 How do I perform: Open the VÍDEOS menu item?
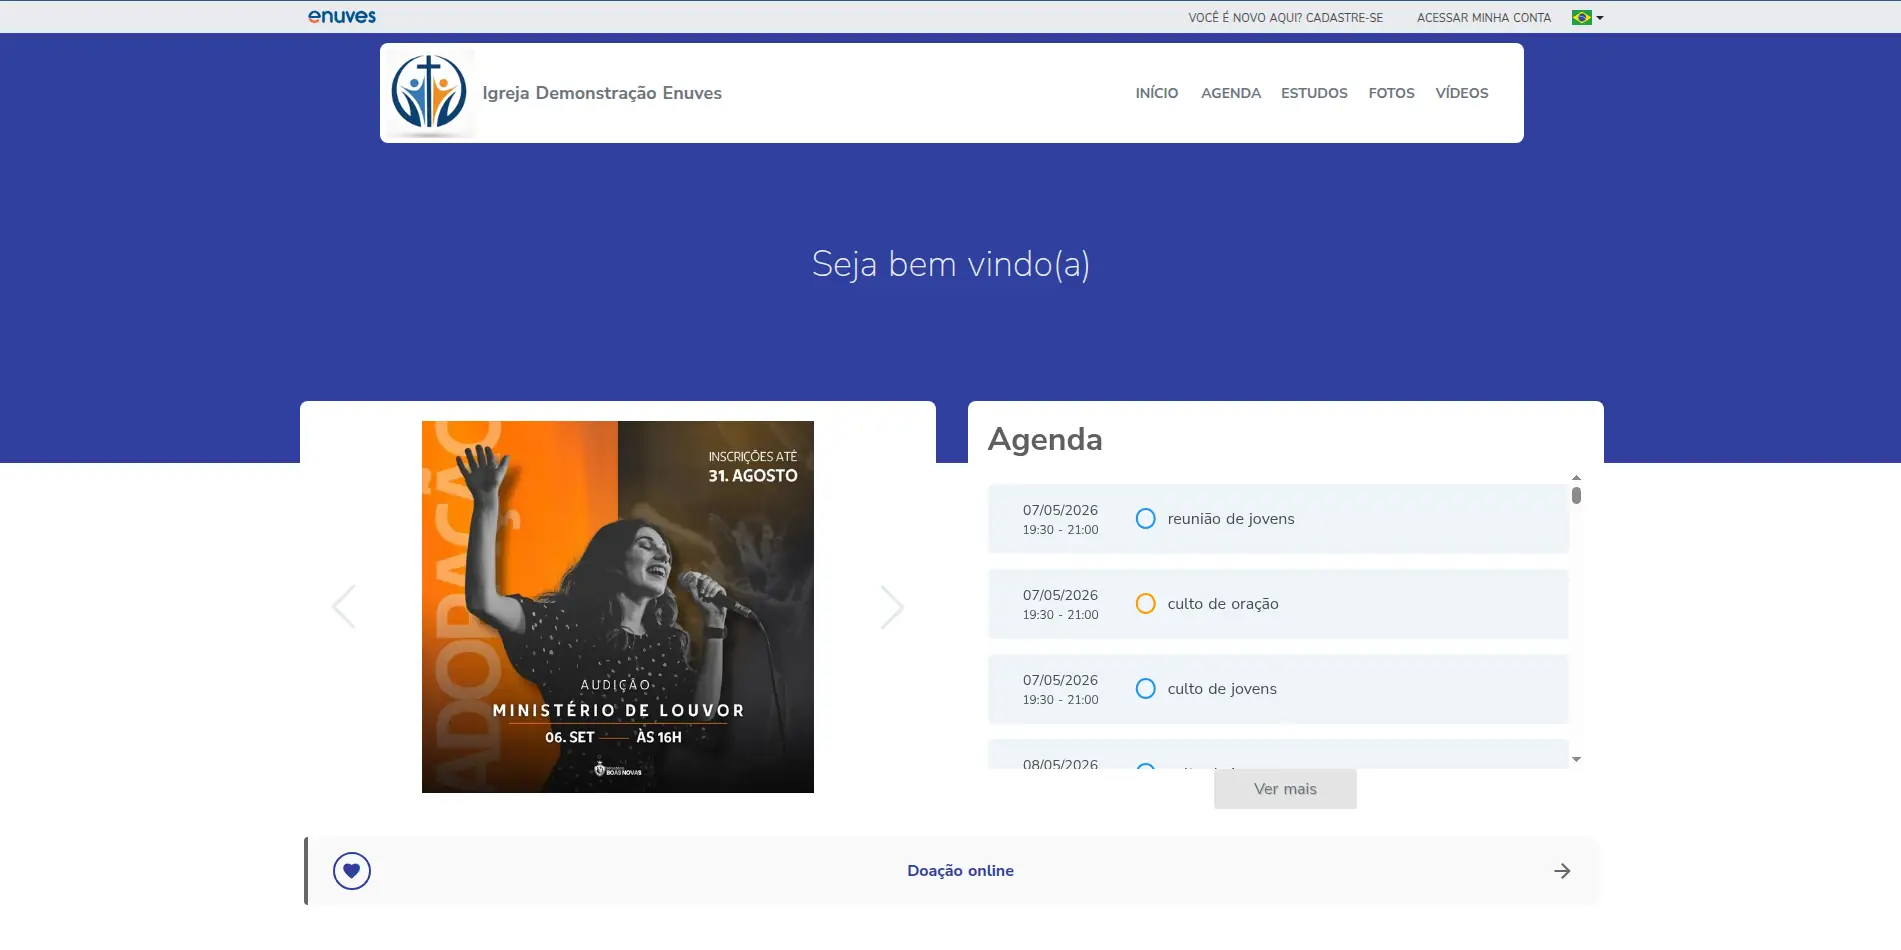(x=1462, y=93)
